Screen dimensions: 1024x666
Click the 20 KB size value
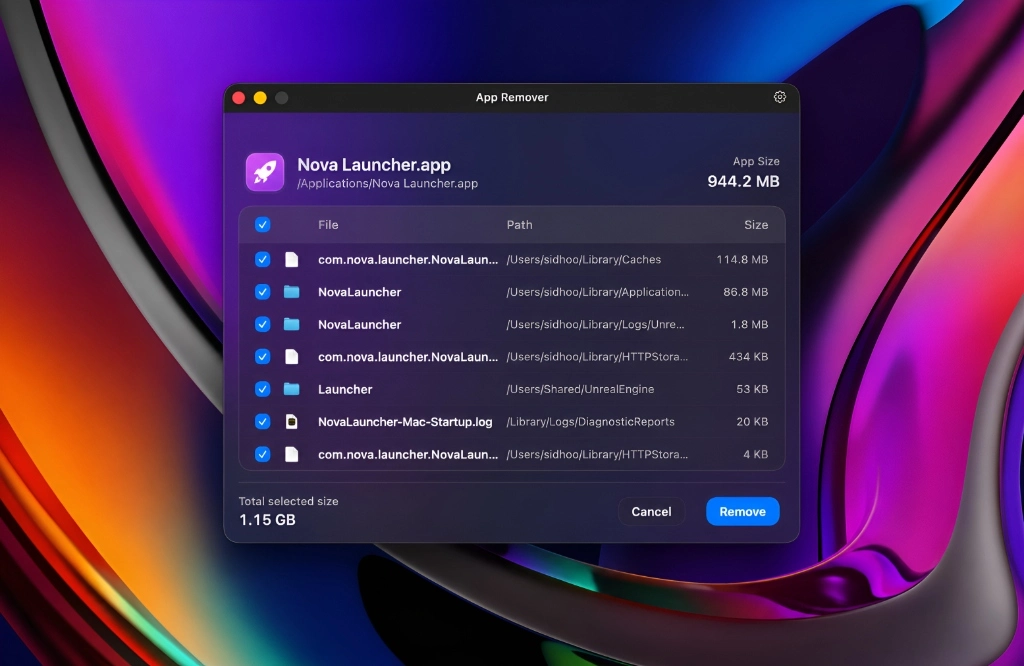coord(752,422)
